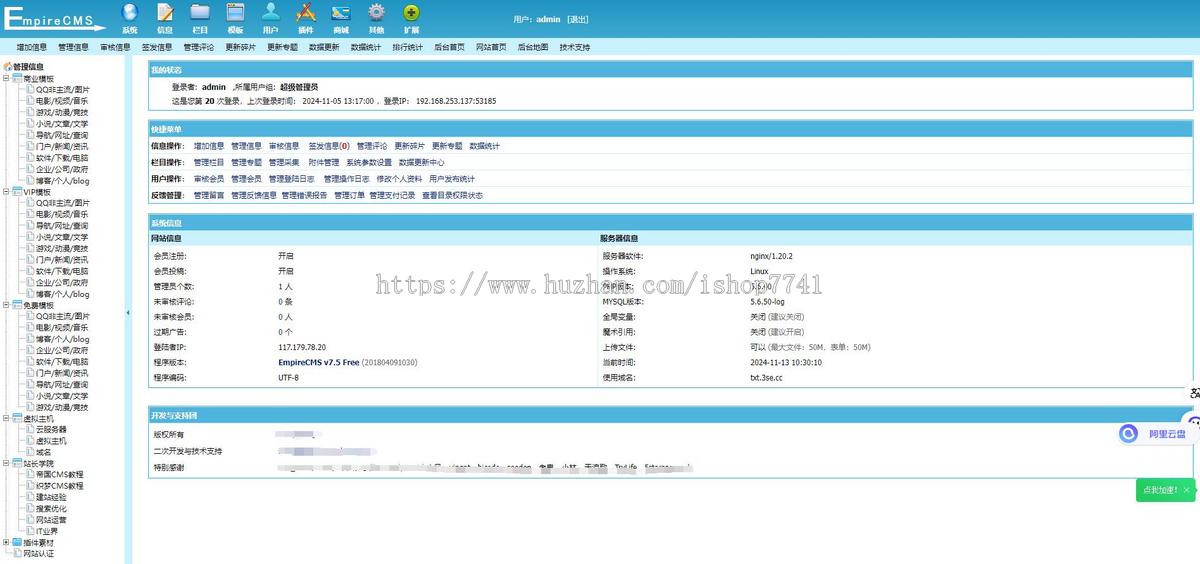Open 管理留言 in quick menu
1200x564 pixels.
click(209, 195)
